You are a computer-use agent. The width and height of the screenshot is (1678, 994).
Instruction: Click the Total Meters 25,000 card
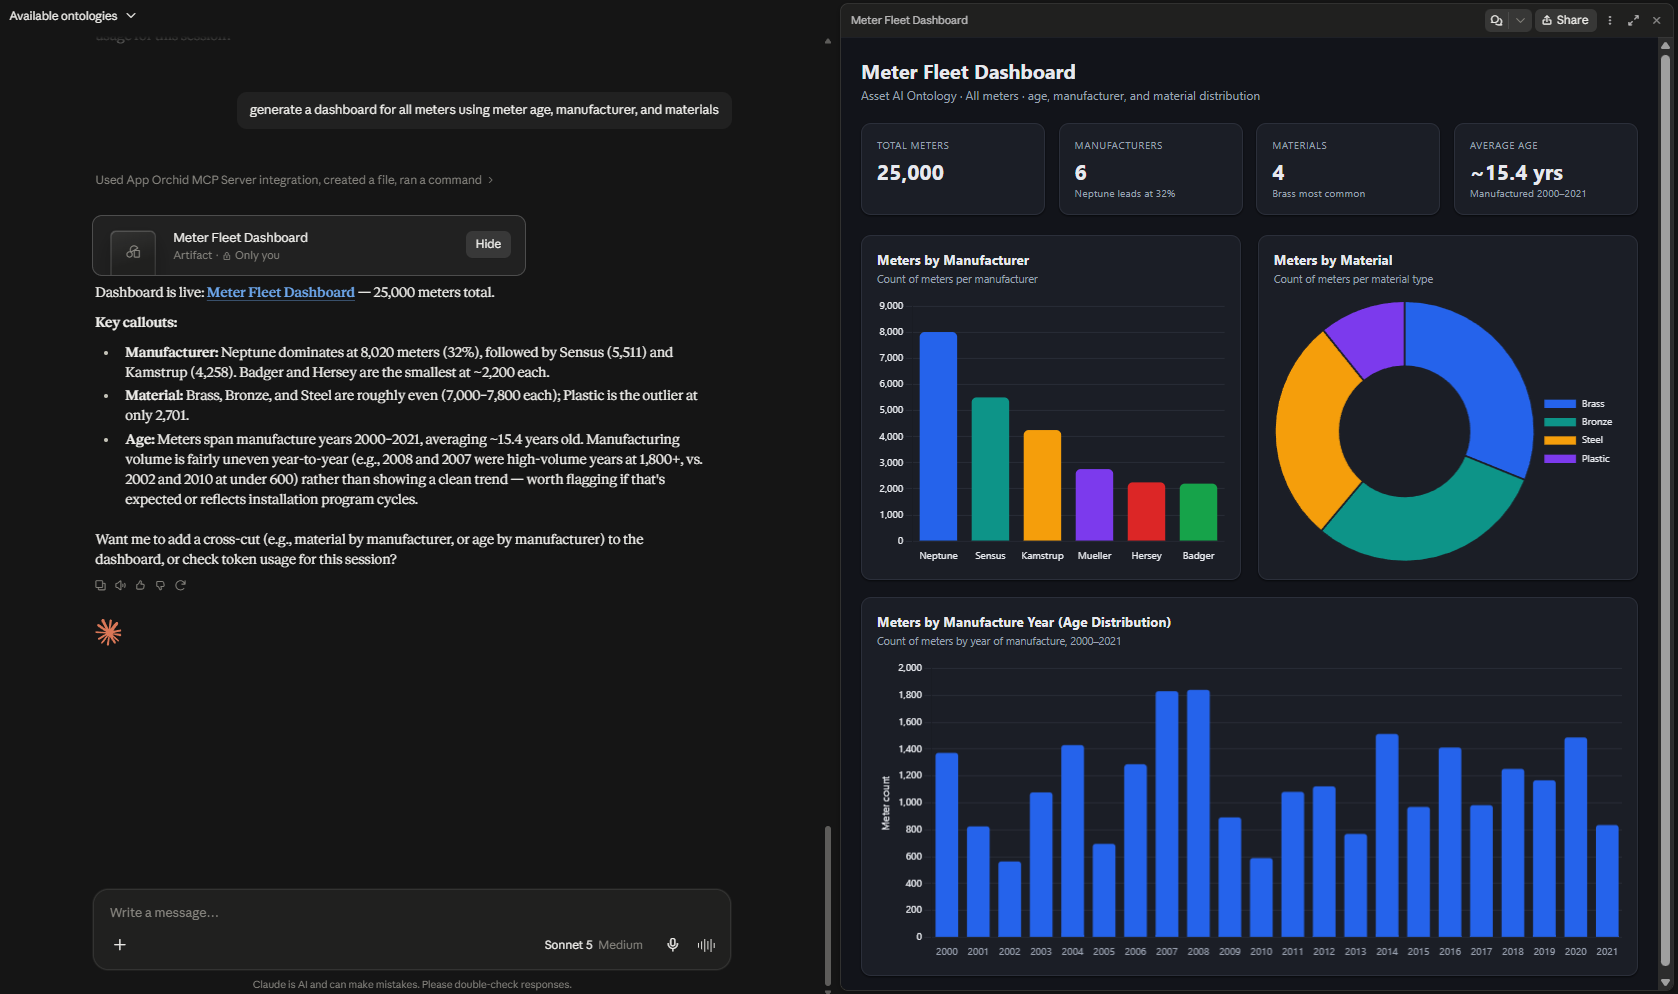pyautogui.click(x=952, y=169)
